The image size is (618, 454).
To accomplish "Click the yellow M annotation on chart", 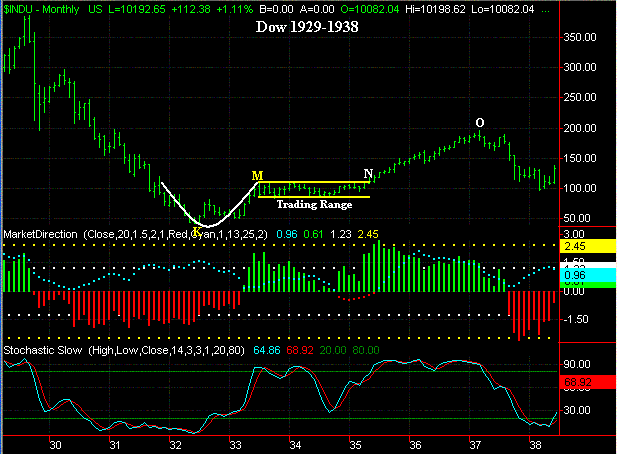I will 257,176.
